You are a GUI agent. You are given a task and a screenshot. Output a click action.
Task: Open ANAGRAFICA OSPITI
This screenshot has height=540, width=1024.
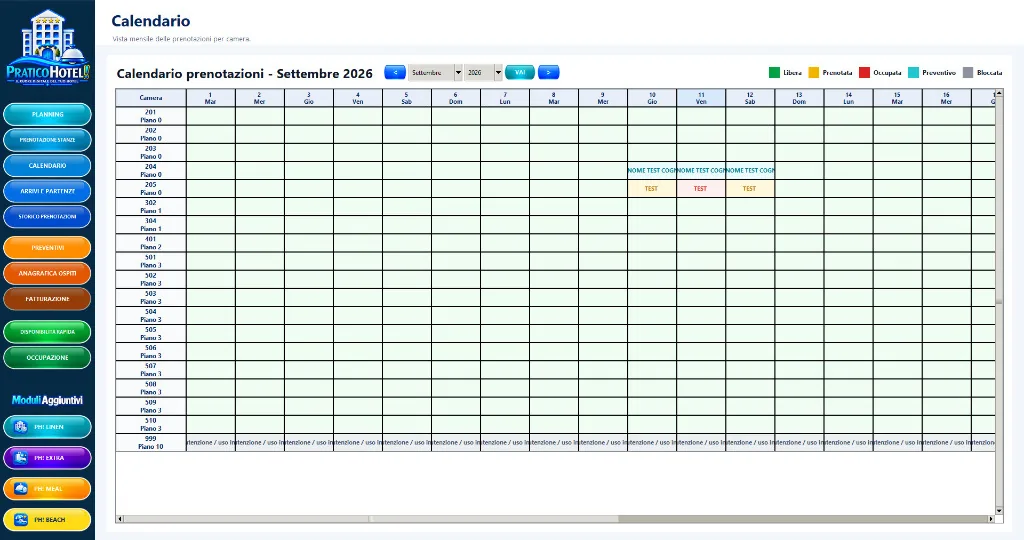coord(48,273)
